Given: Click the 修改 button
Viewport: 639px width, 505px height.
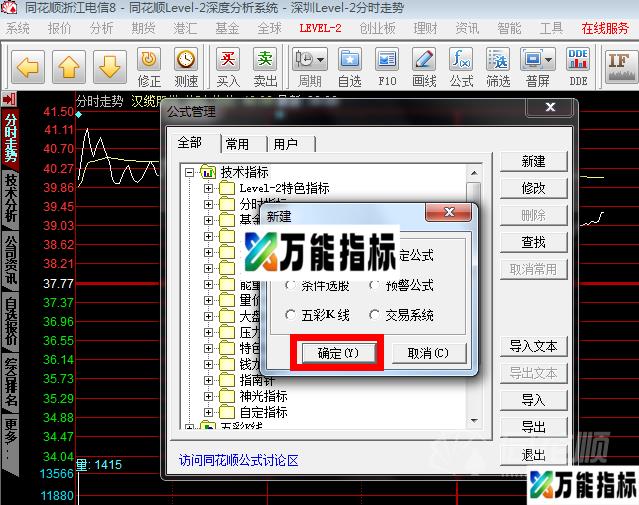Looking at the screenshot, I should [x=533, y=188].
